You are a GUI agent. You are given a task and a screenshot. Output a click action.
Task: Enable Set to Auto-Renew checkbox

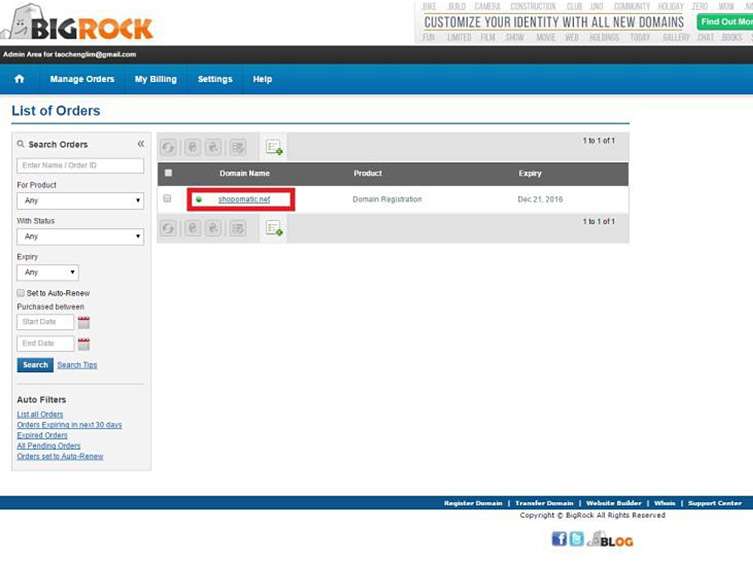tap(21, 293)
